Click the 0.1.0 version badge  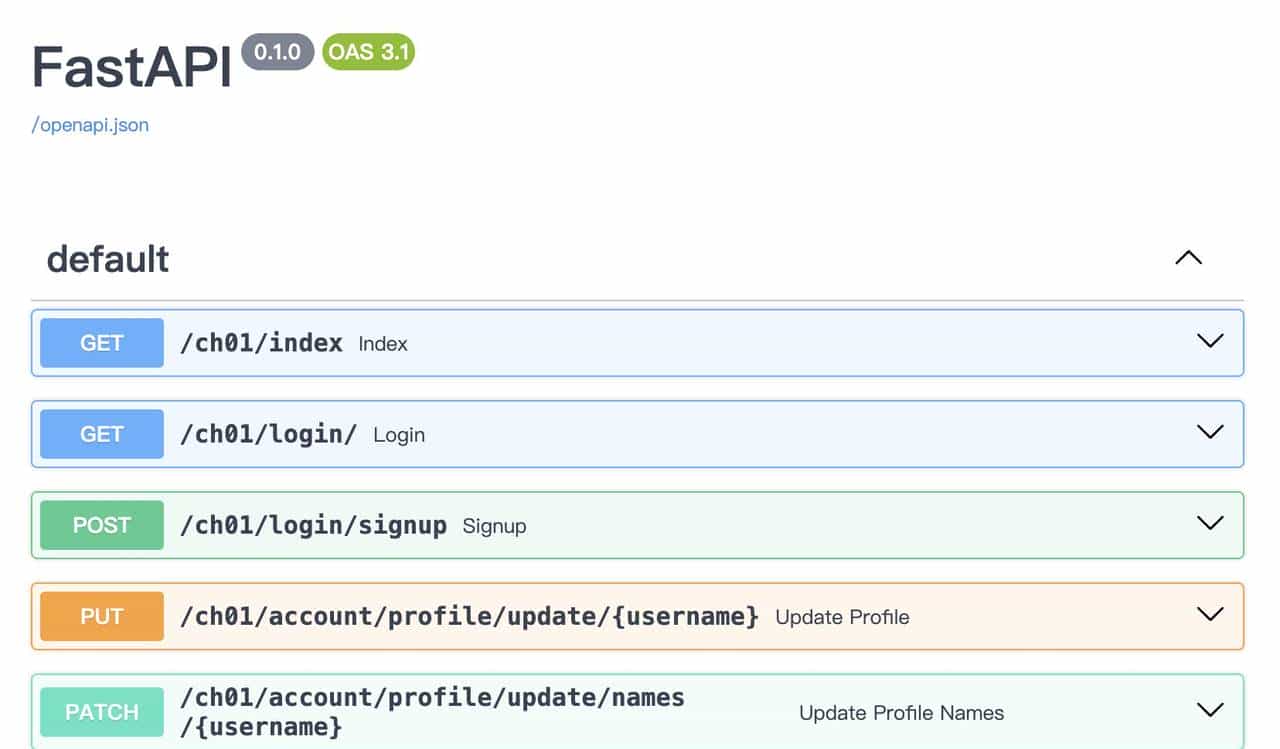(x=277, y=52)
